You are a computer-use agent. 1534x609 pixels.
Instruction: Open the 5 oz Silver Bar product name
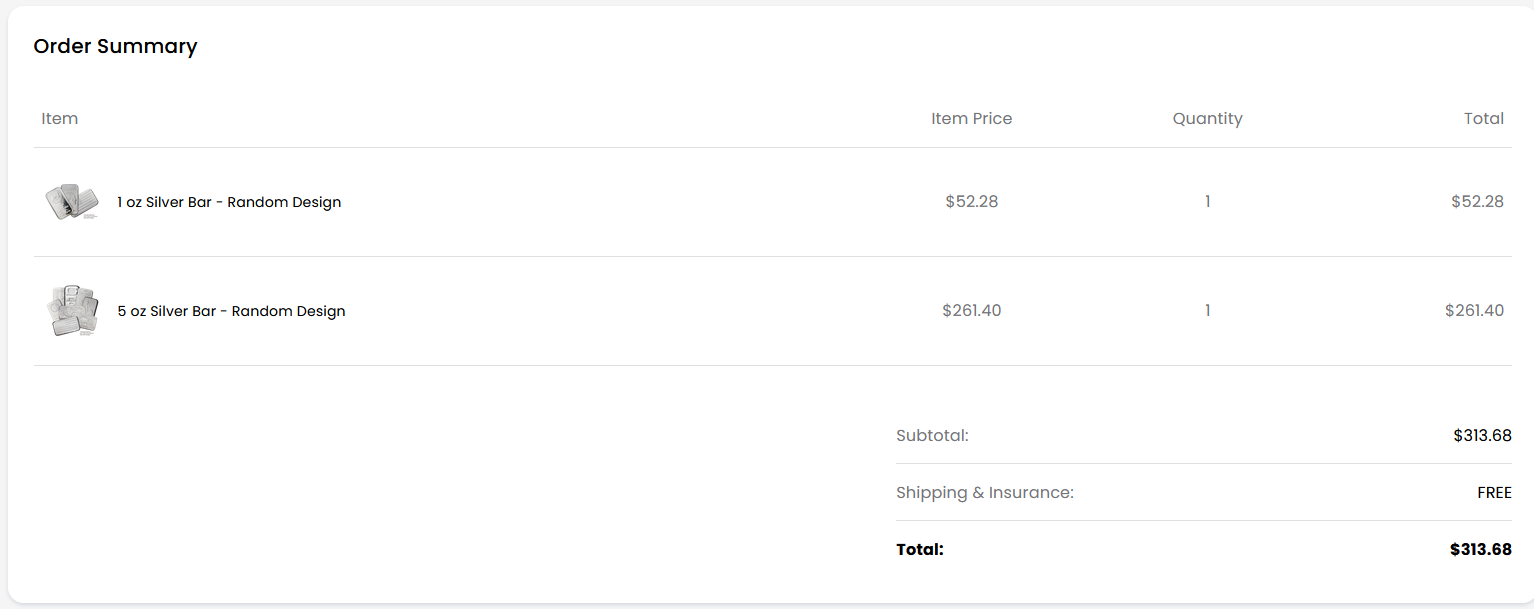click(x=231, y=311)
